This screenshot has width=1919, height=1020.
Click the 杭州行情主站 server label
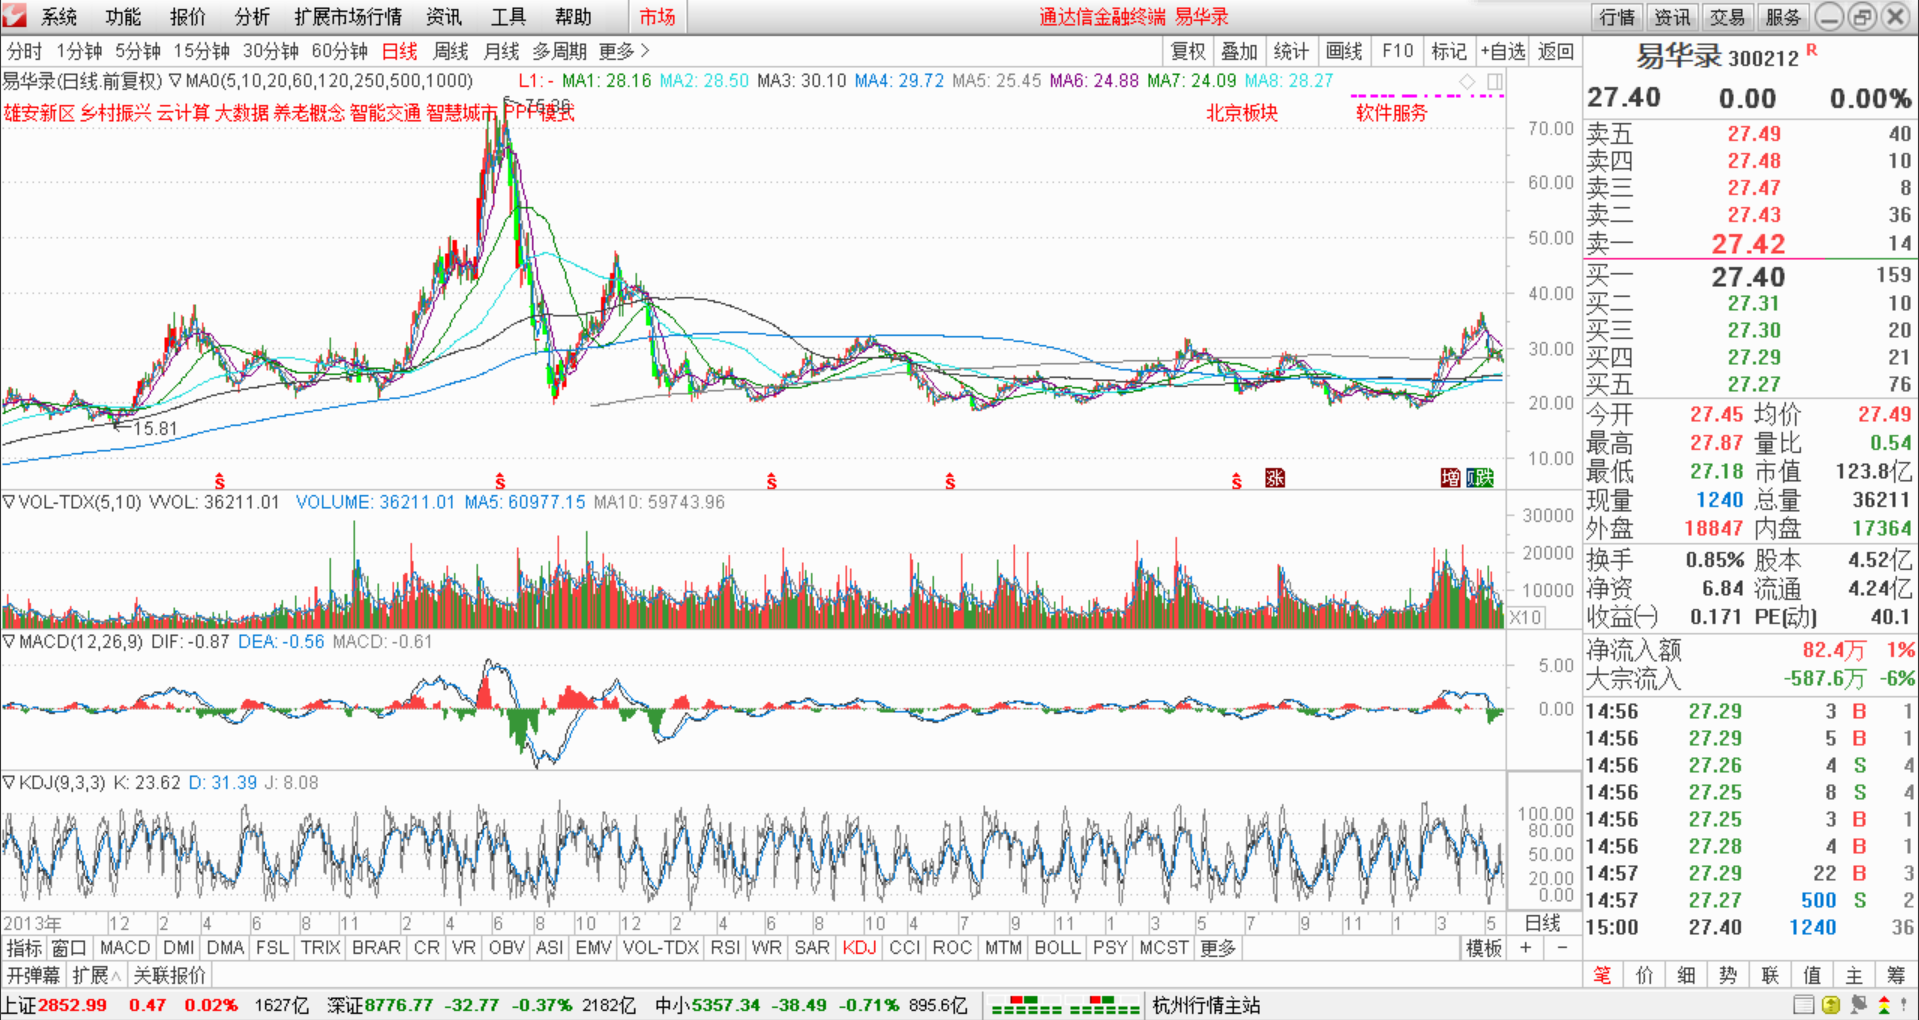[x=1206, y=1005]
